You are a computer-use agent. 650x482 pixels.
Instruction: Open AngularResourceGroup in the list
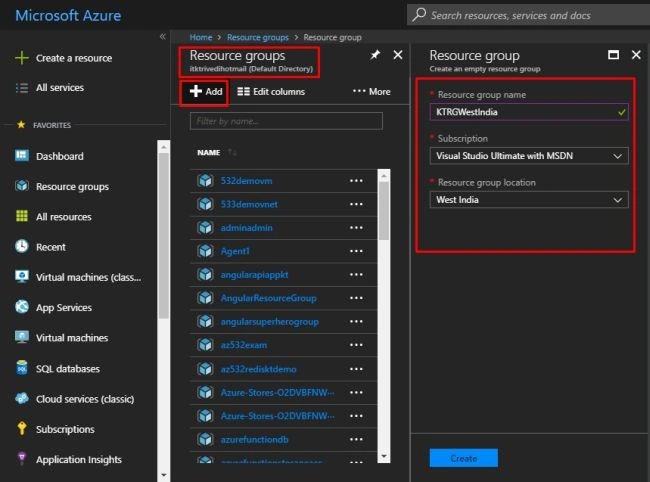[268, 298]
